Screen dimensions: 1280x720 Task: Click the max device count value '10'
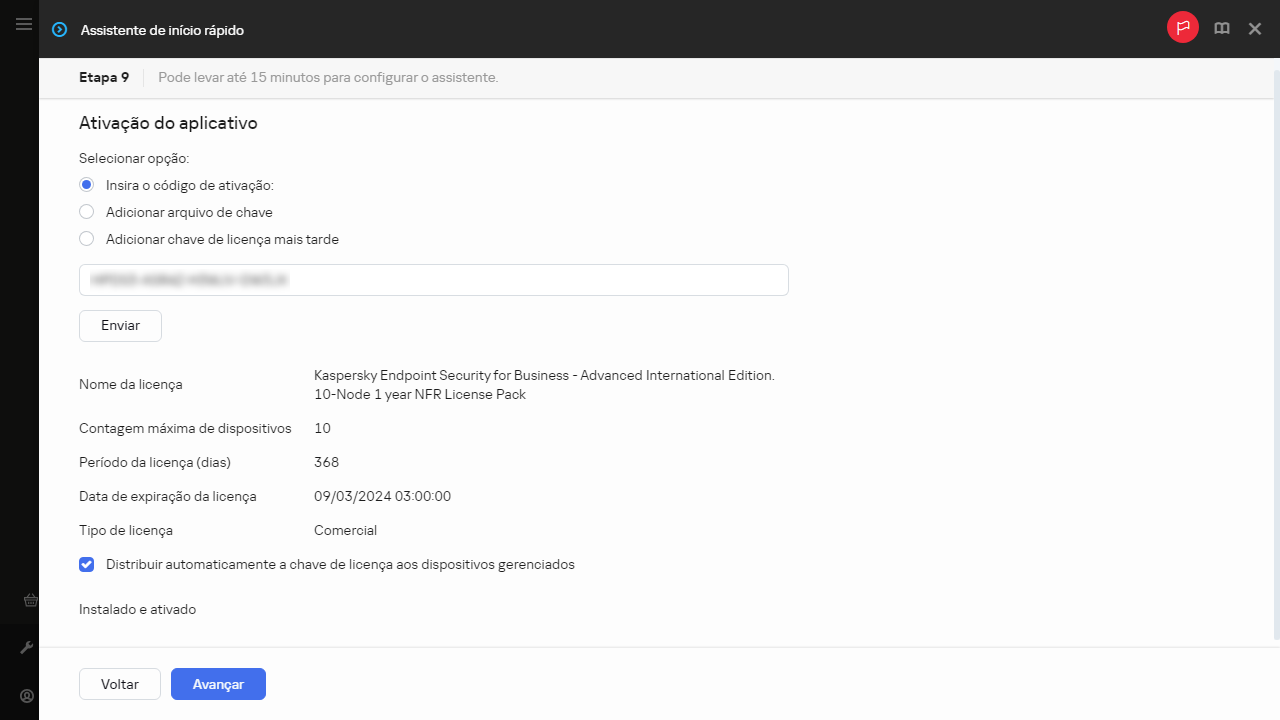(x=322, y=428)
